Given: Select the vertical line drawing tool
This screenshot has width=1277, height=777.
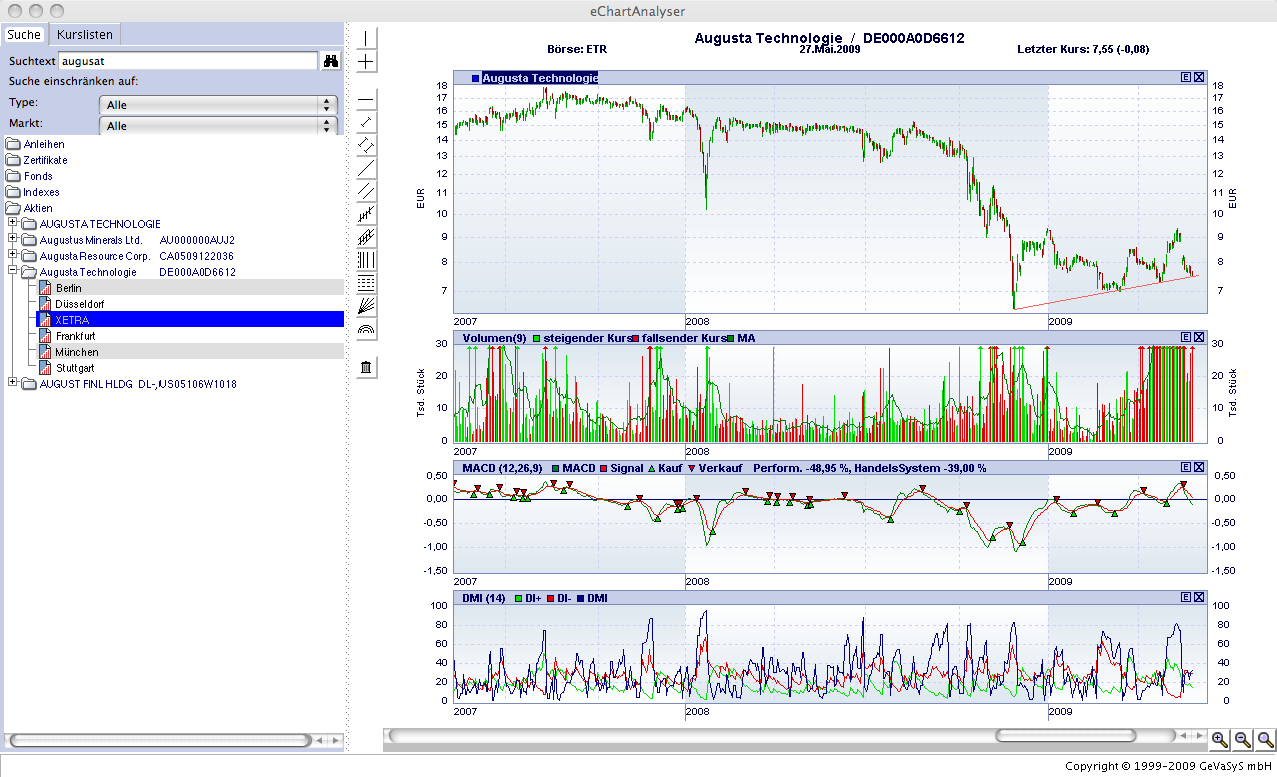Looking at the screenshot, I should tap(365, 37).
